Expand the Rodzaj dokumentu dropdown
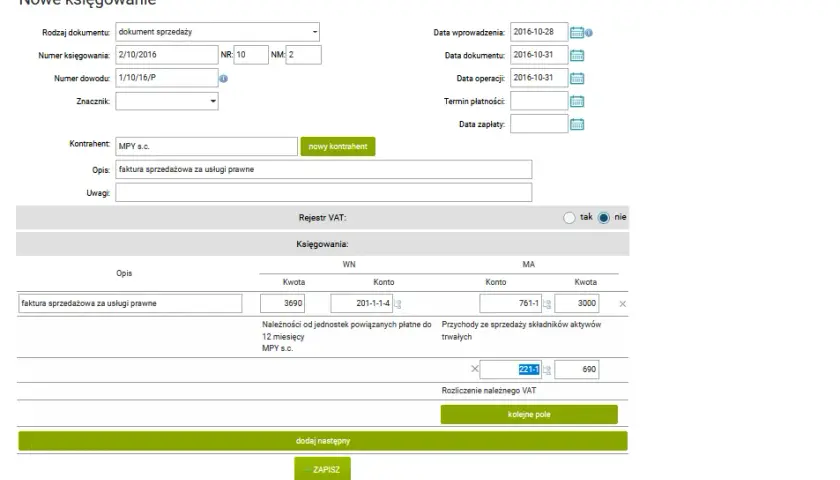 (218, 32)
